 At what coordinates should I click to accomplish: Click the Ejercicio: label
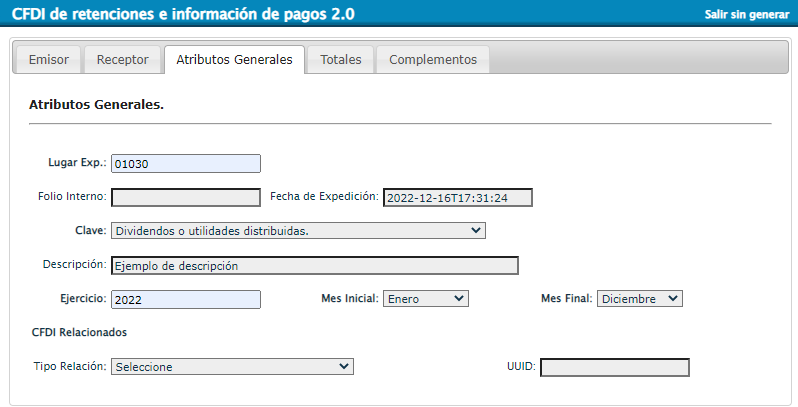tap(83, 298)
